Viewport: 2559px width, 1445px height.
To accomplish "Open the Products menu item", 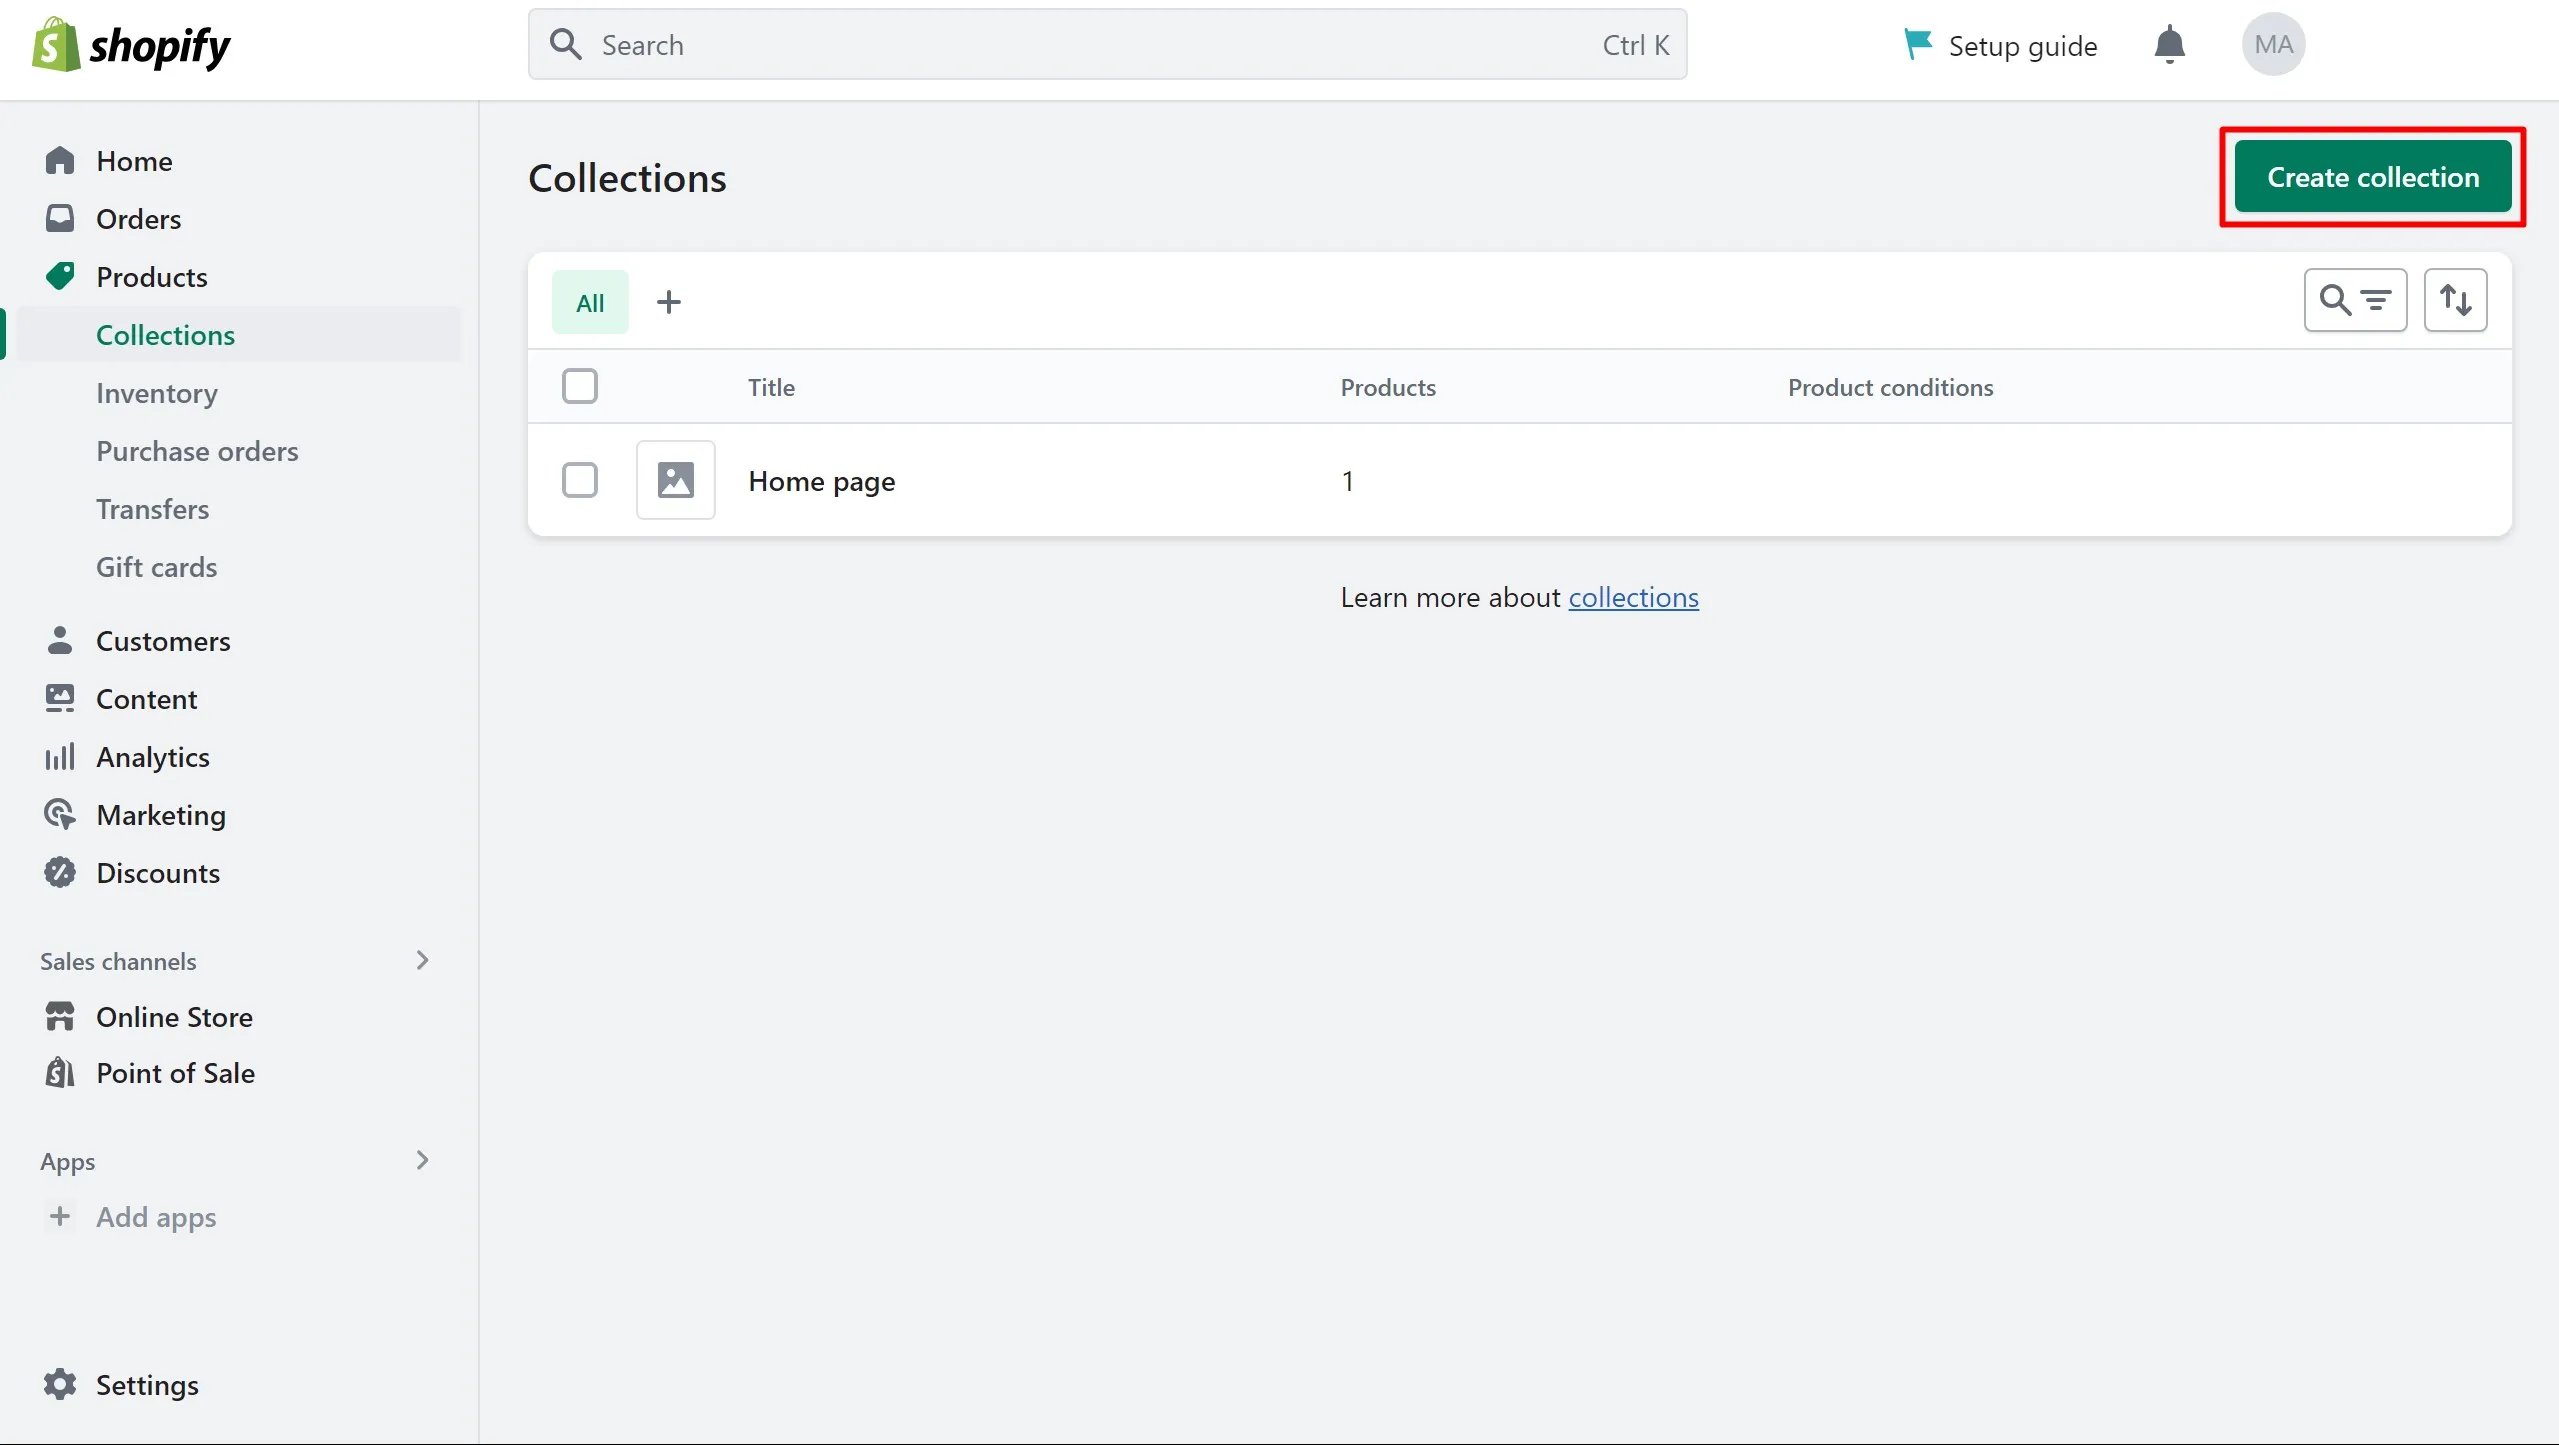I will tap(151, 276).
